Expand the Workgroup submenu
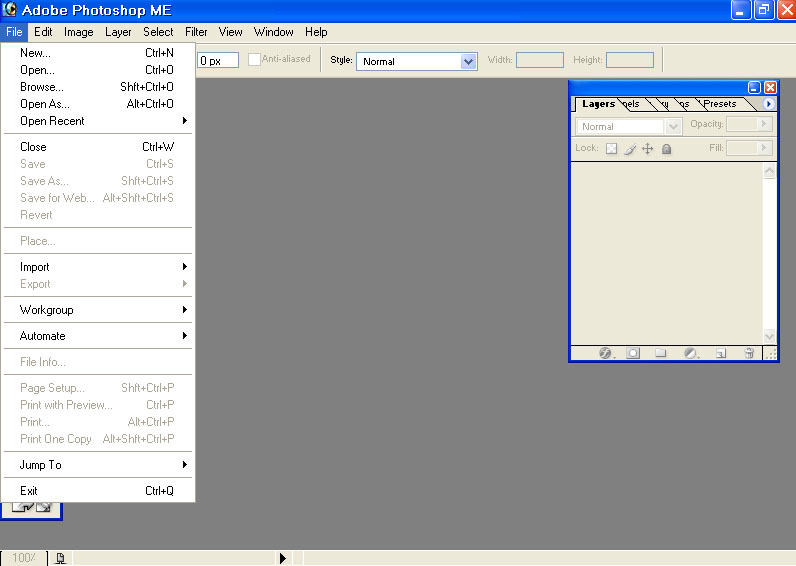Screen dimensions: 796x566 pyautogui.click(x=97, y=310)
